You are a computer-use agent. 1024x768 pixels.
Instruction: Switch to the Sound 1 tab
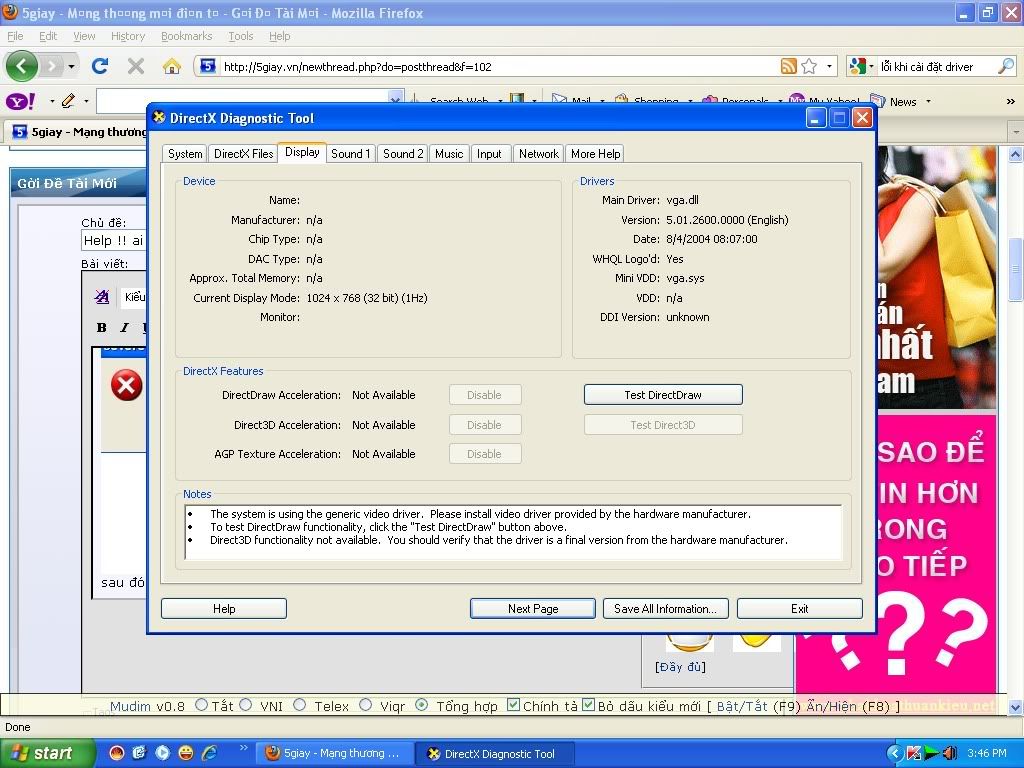[x=350, y=153]
